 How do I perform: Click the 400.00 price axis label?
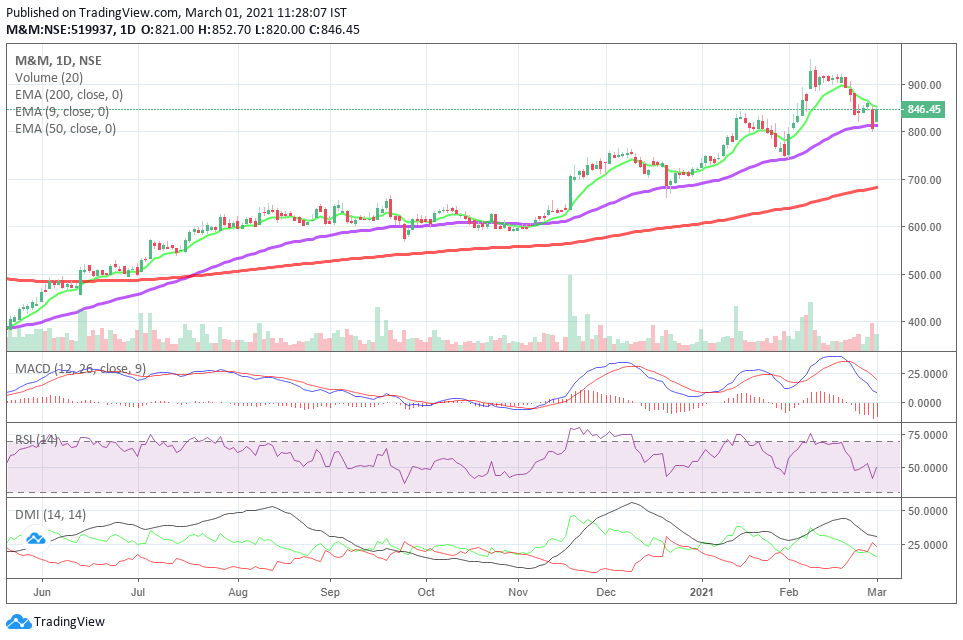[x=924, y=322]
